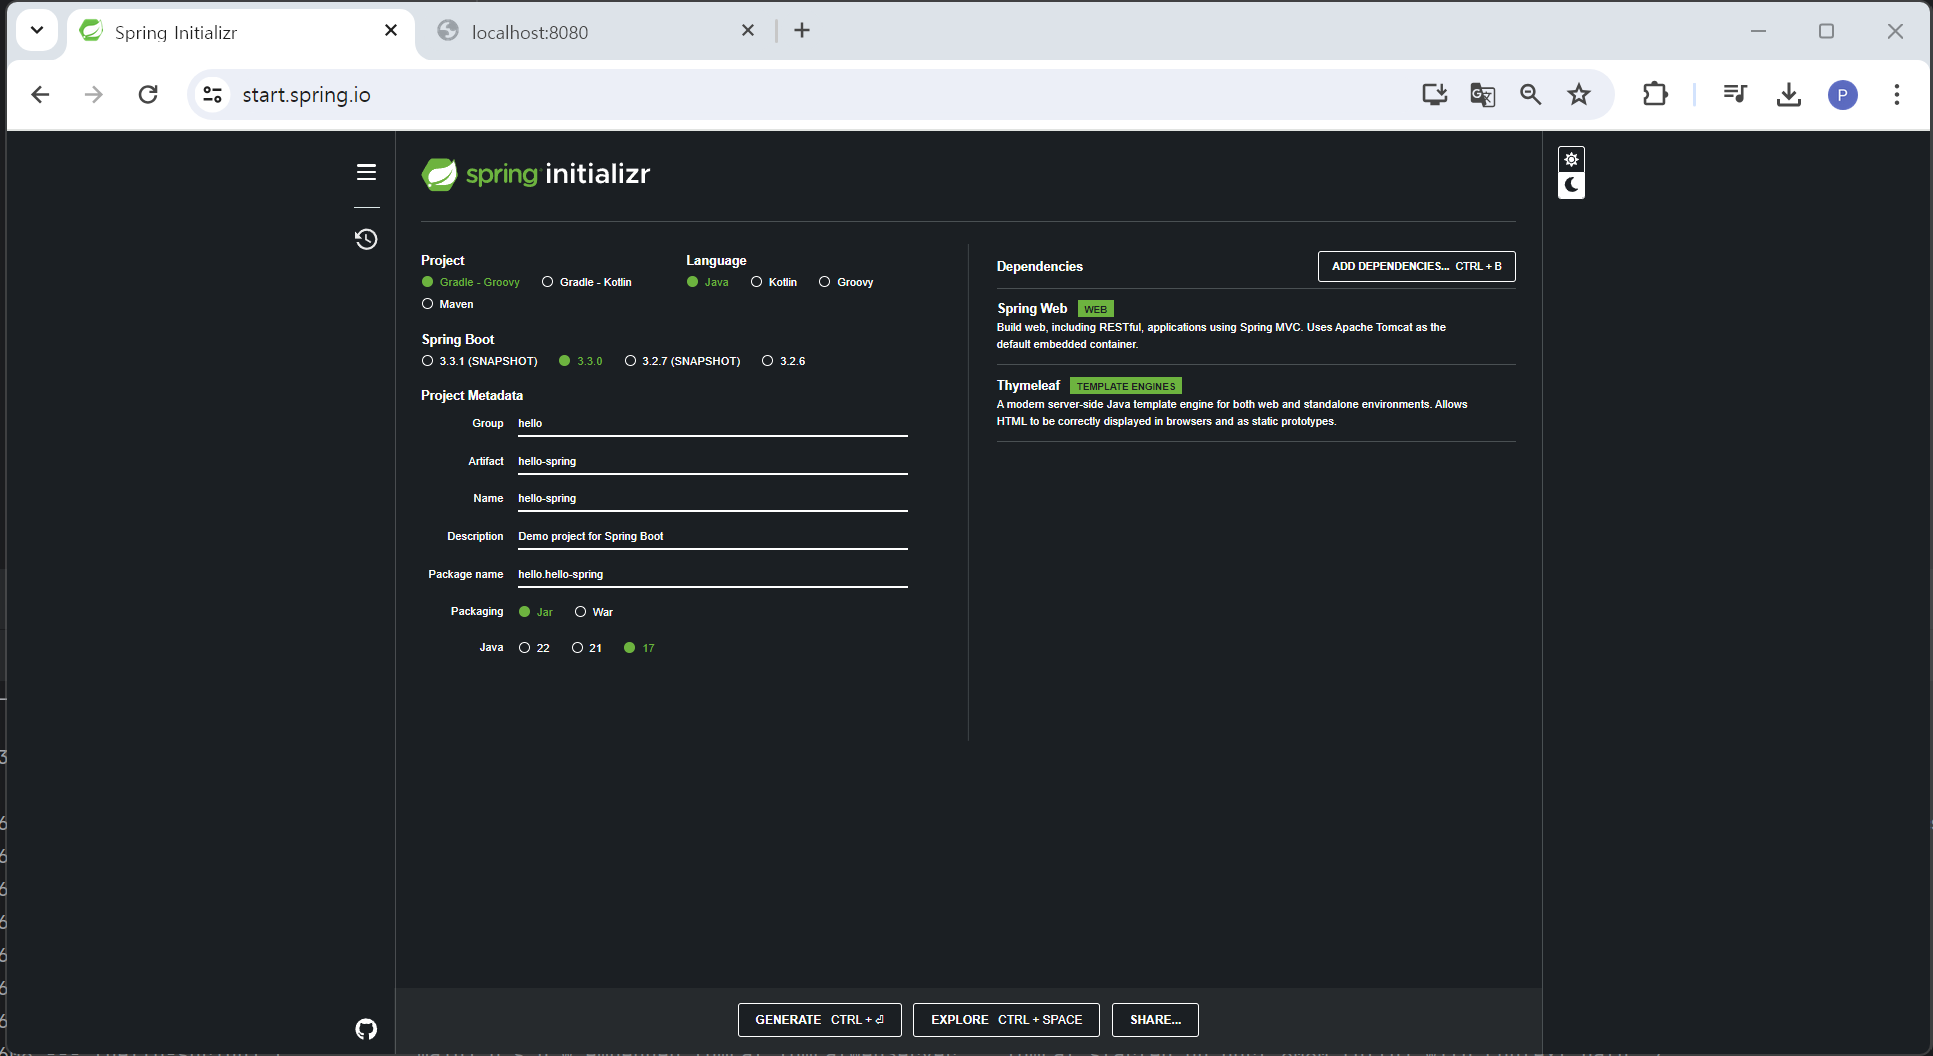This screenshot has height=1056, width=1933.
Task: Open the Chrome three-dot menu
Action: (x=1897, y=95)
